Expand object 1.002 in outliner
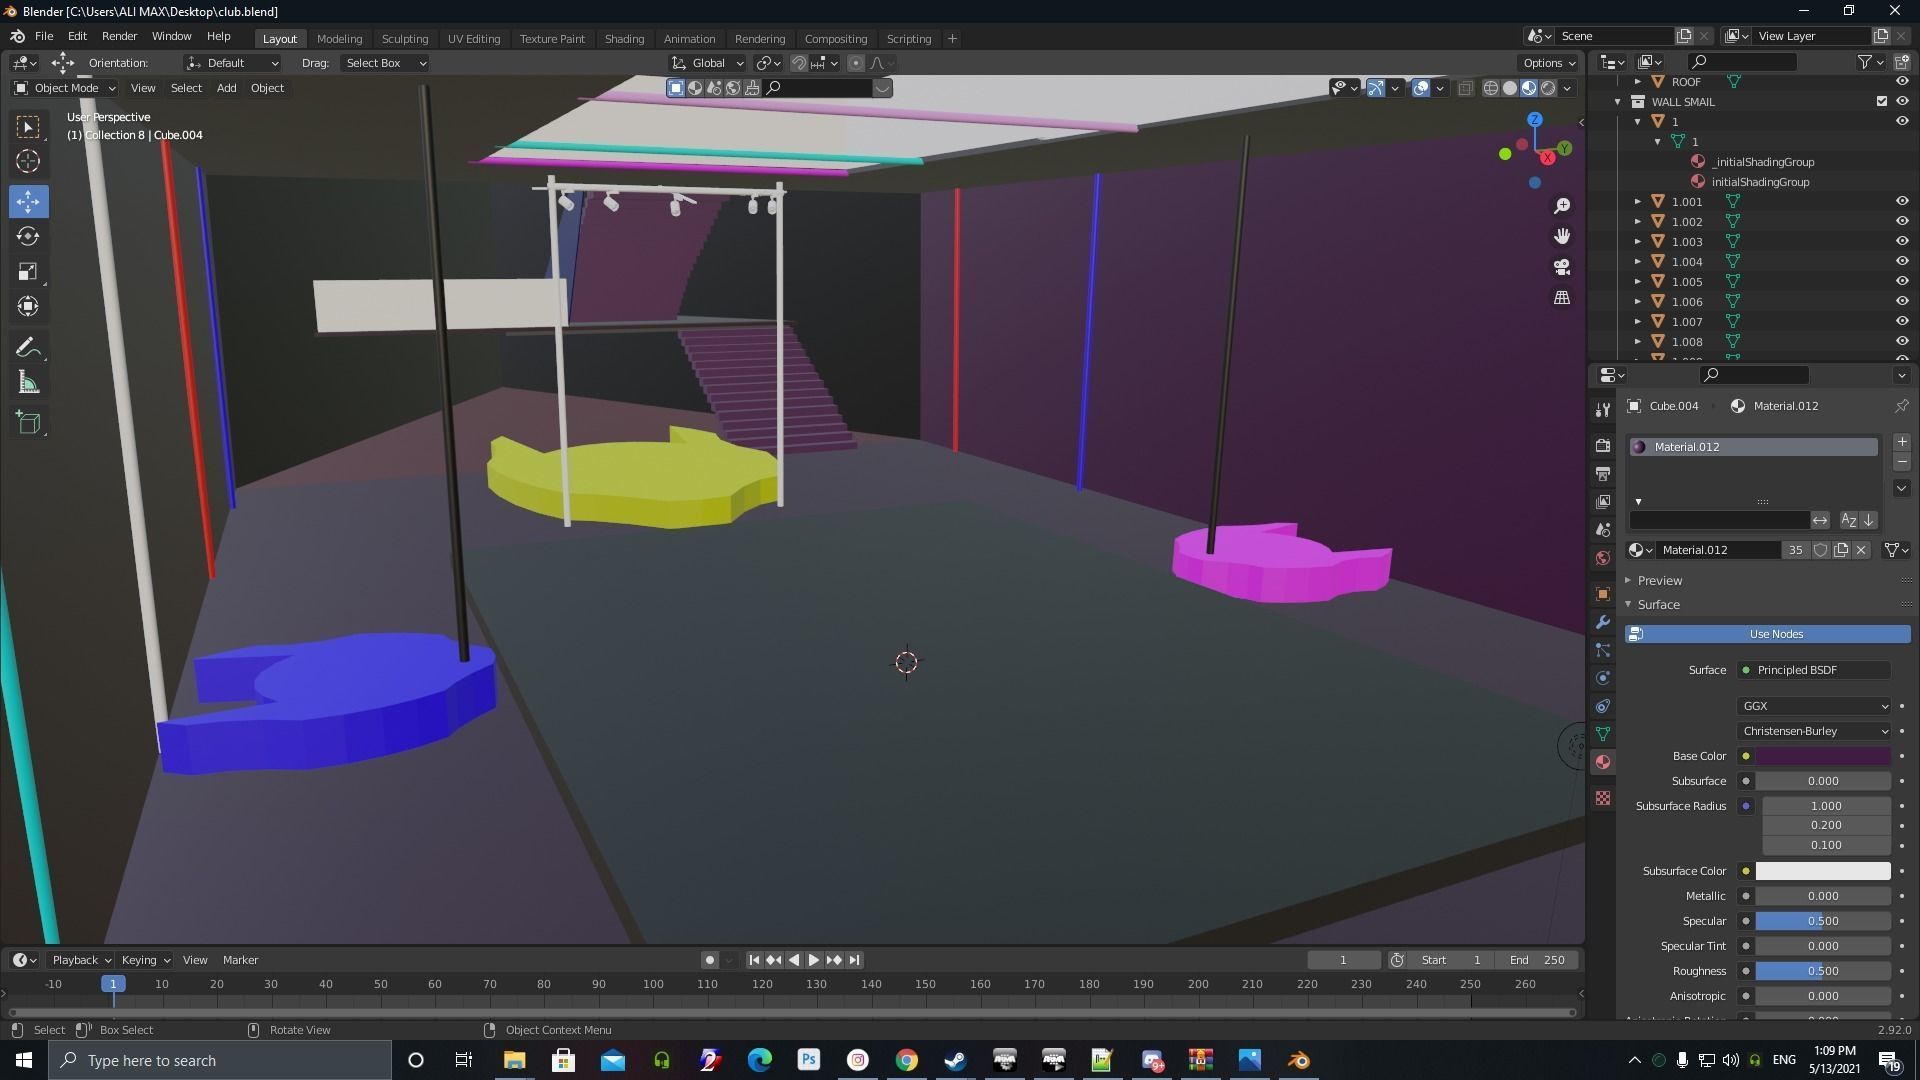 coord(1638,221)
